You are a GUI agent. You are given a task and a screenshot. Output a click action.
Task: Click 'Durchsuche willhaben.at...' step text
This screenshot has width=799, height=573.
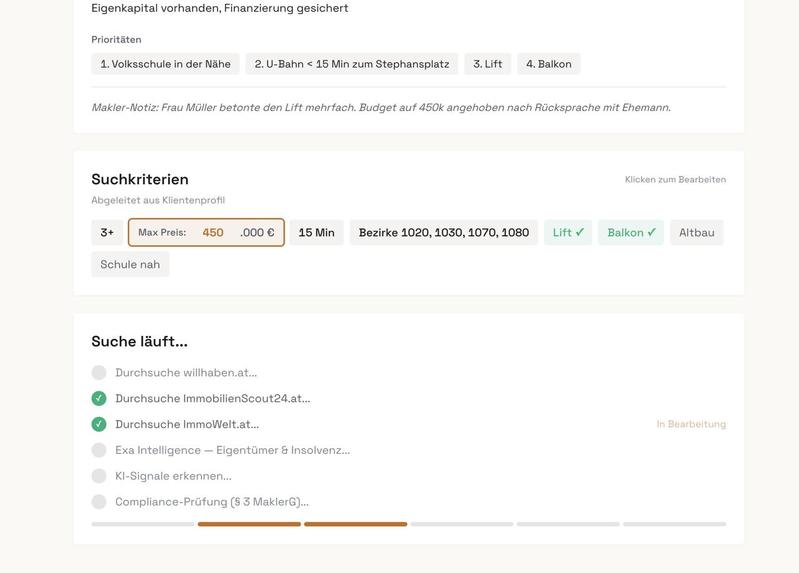(x=186, y=373)
